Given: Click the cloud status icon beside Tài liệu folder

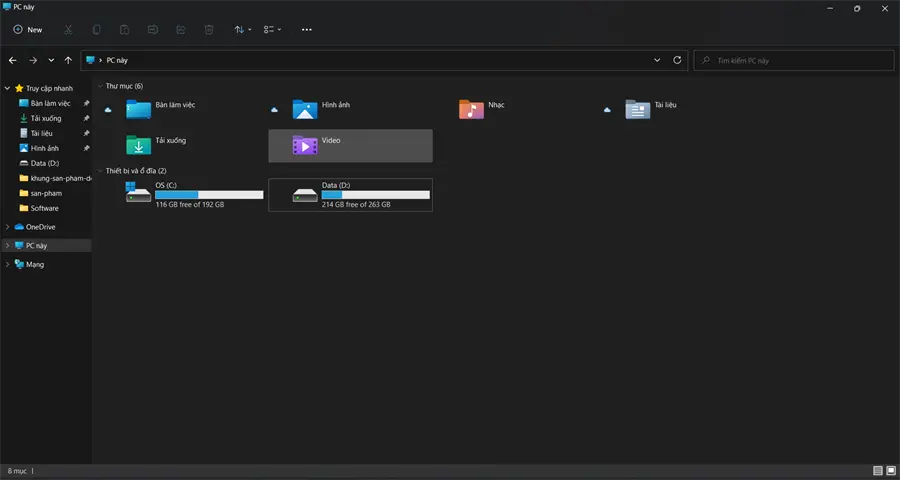Looking at the screenshot, I should 607,110.
